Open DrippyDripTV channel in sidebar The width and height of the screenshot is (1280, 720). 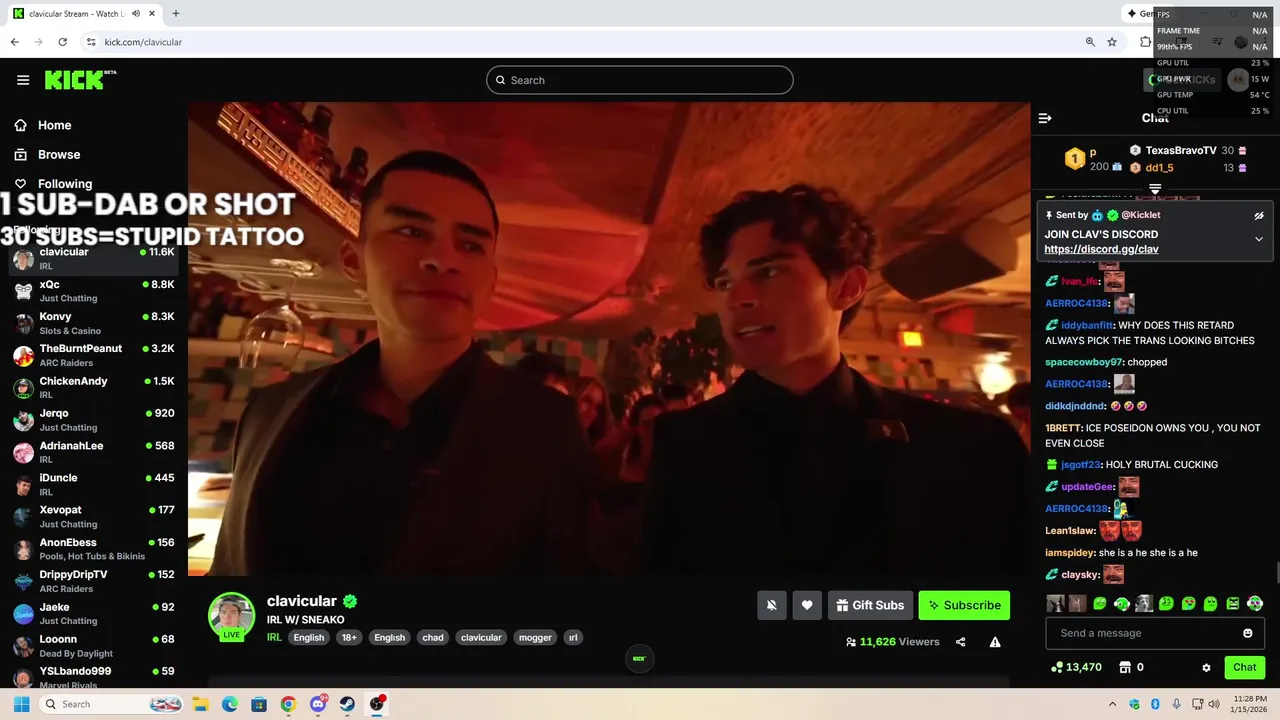pyautogui.click(x=94, y=581)
